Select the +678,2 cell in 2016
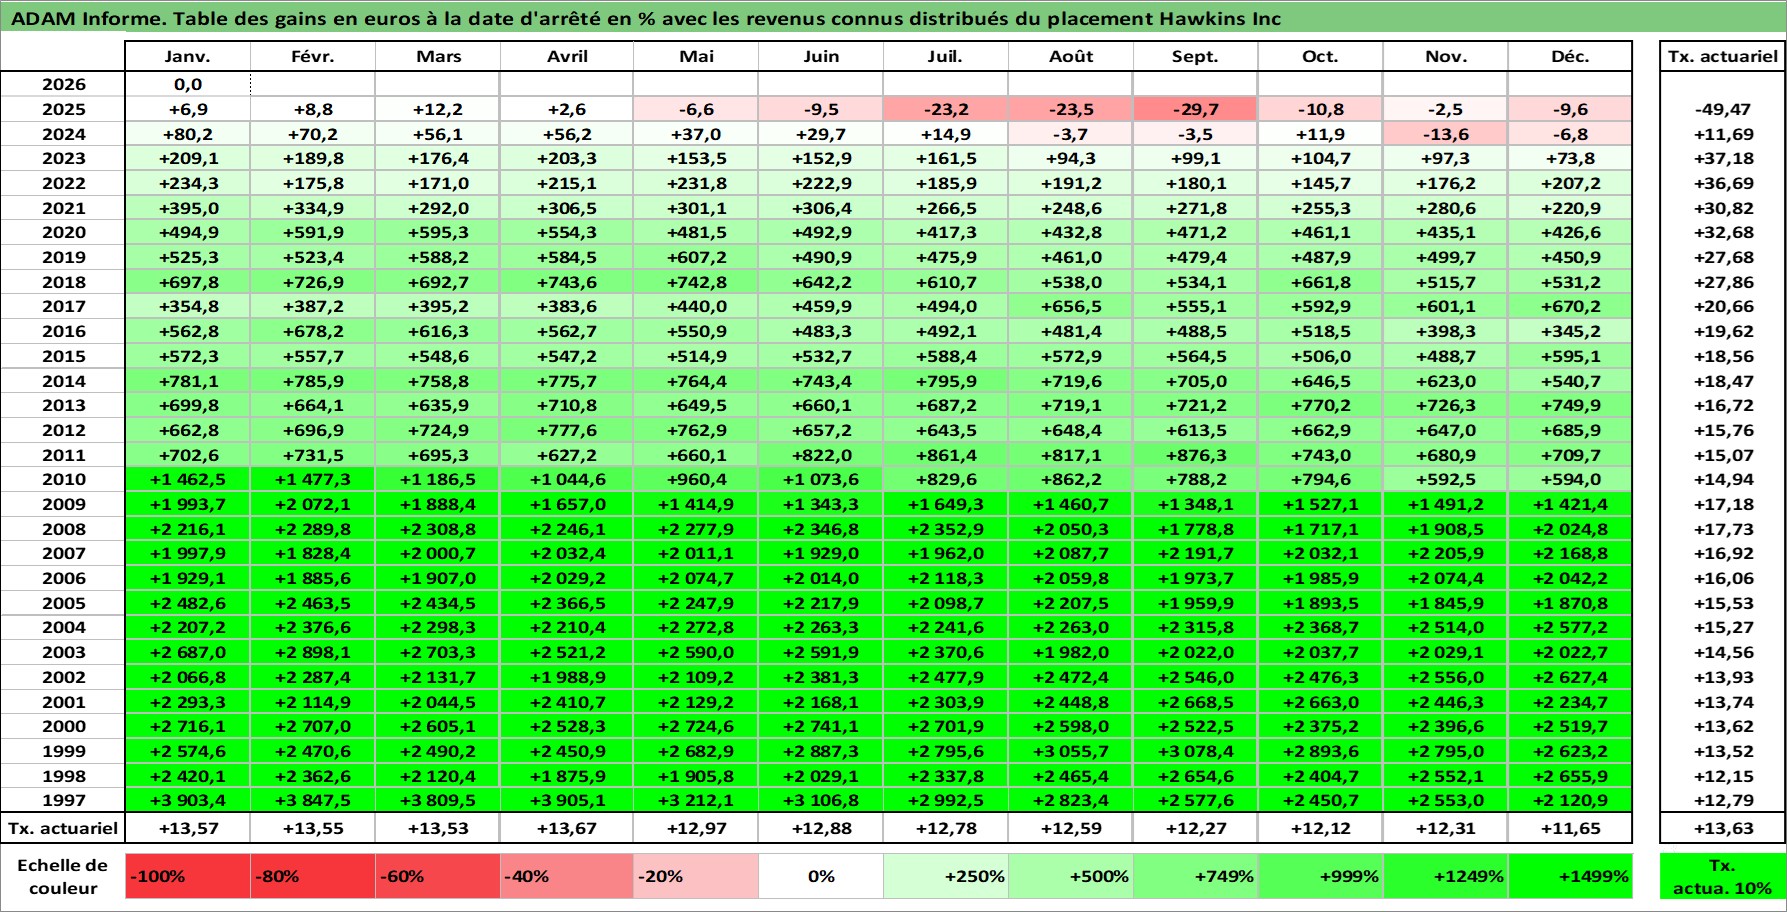Image resolution: width=1787 pixels, height=912 pixels. coord(313,331)
